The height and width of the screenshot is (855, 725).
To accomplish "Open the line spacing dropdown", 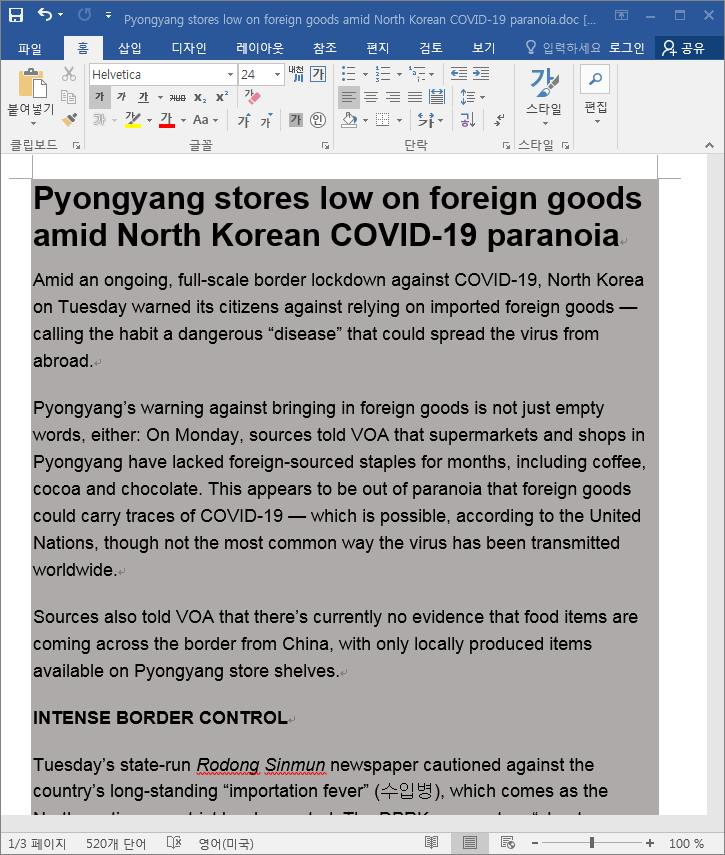I will coord(472,97).
